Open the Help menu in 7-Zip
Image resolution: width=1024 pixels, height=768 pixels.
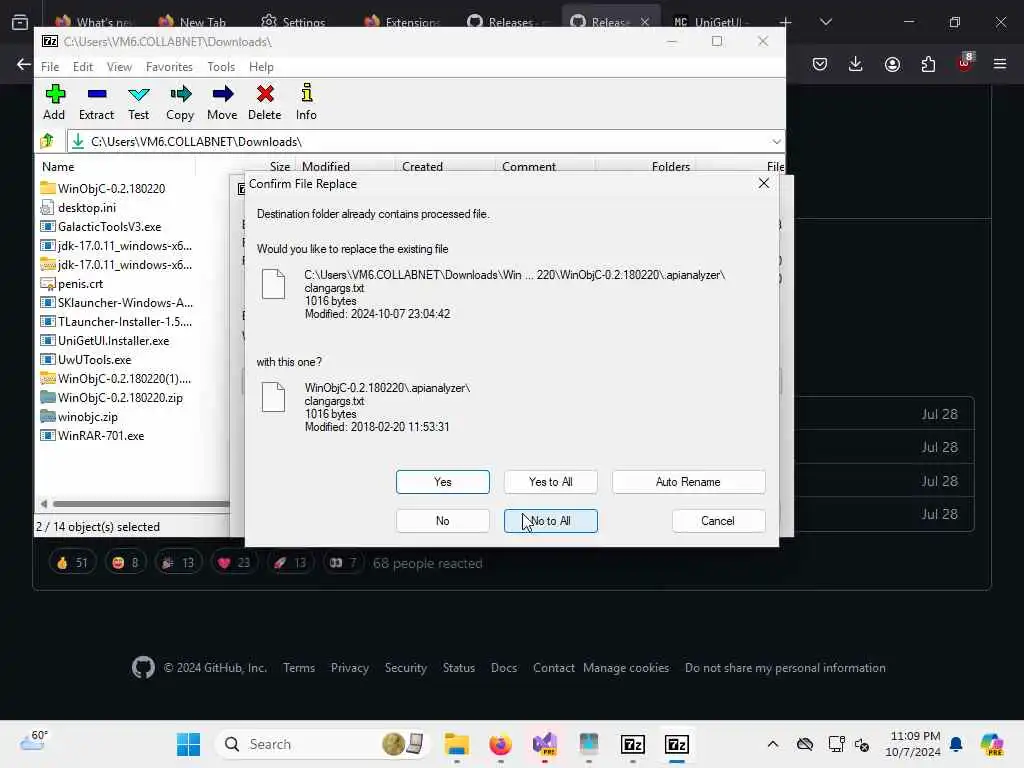(x=261, y=67)
